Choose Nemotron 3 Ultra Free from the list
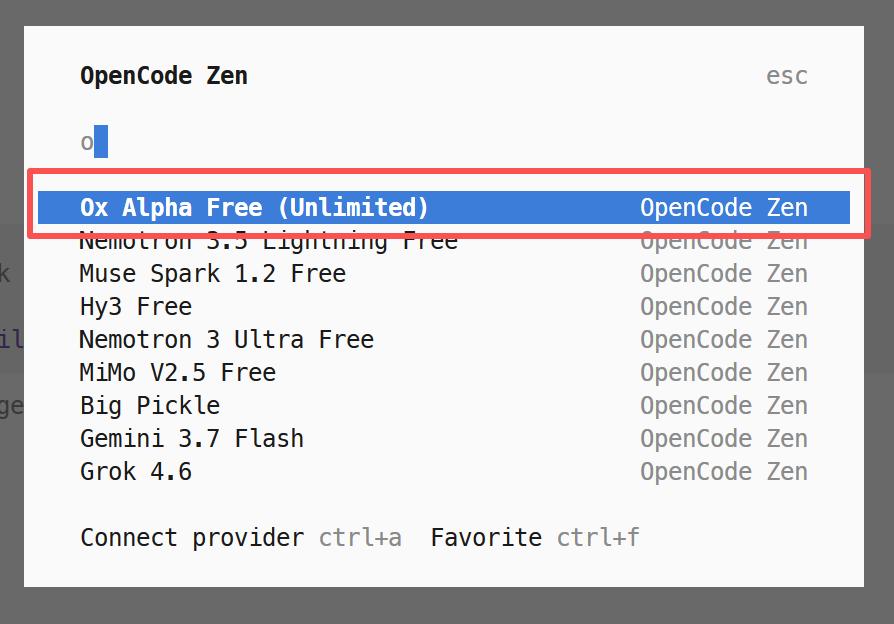894x624 pixels. pyautogui.click(x=444, y=340)
